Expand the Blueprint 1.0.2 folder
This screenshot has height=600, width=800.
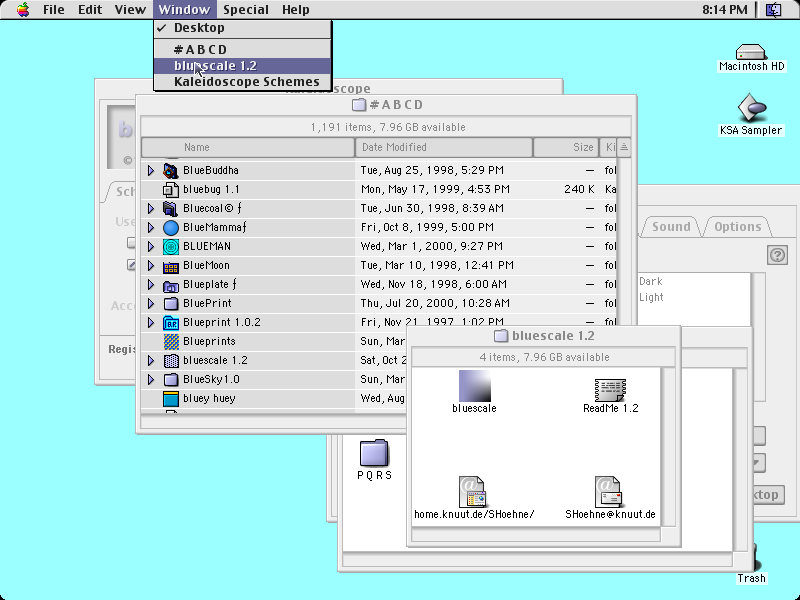(x=151, y=322)
